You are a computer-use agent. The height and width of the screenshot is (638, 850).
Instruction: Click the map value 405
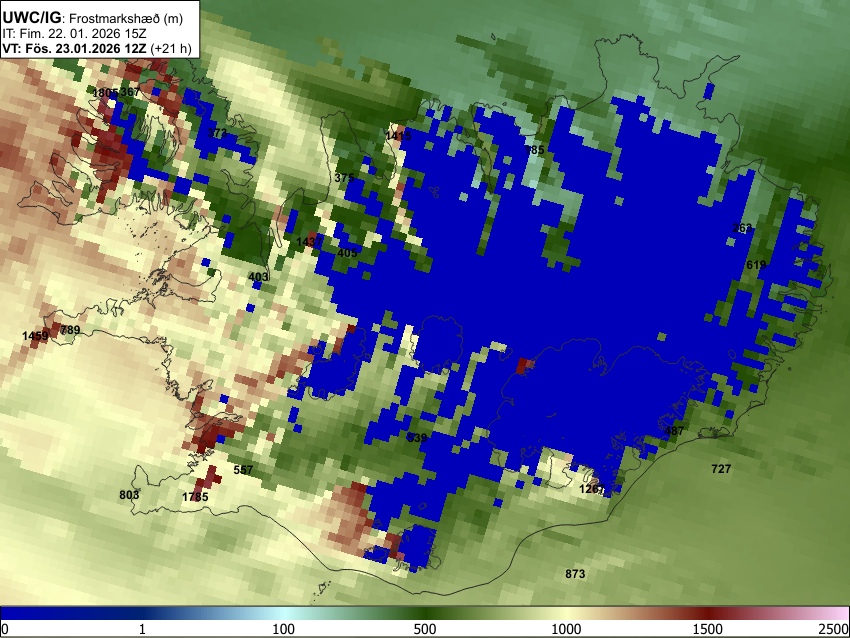(x=347, y=253)
